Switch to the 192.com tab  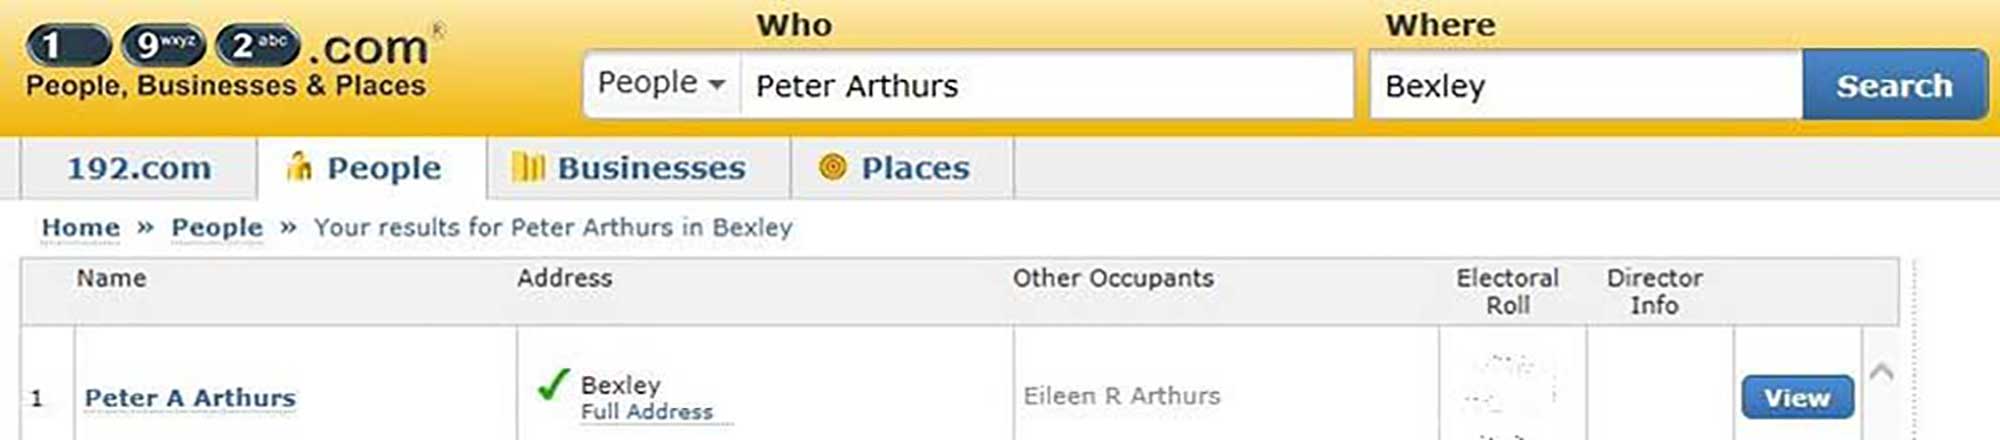pos(139,168)
